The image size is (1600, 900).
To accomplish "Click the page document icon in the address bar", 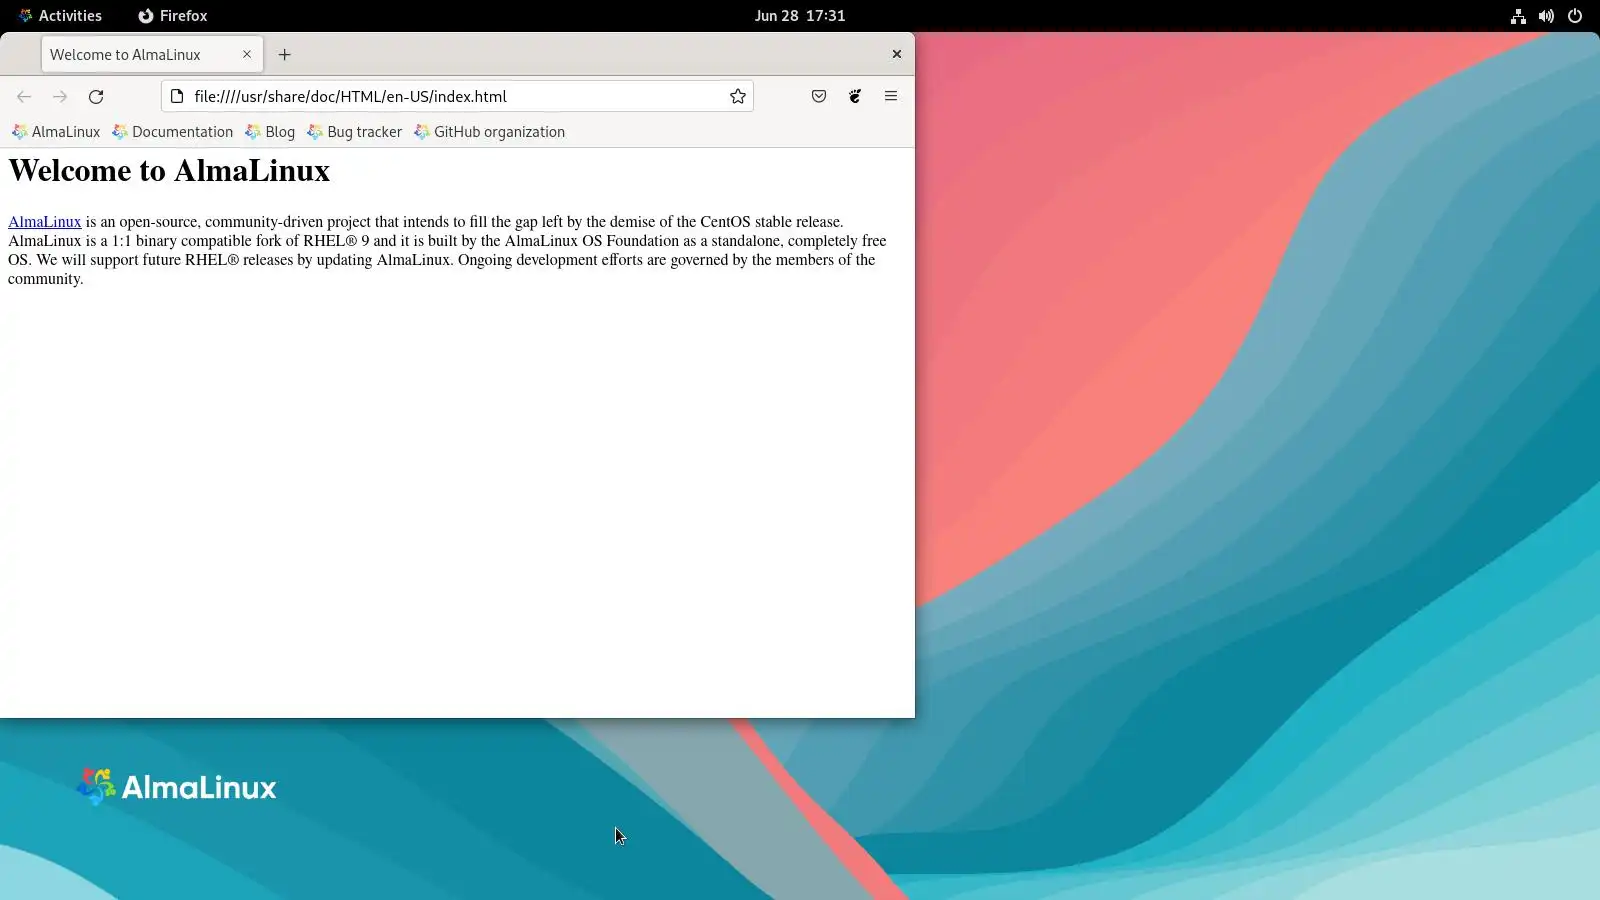I will pyautogui.click(x=177, y=97).
